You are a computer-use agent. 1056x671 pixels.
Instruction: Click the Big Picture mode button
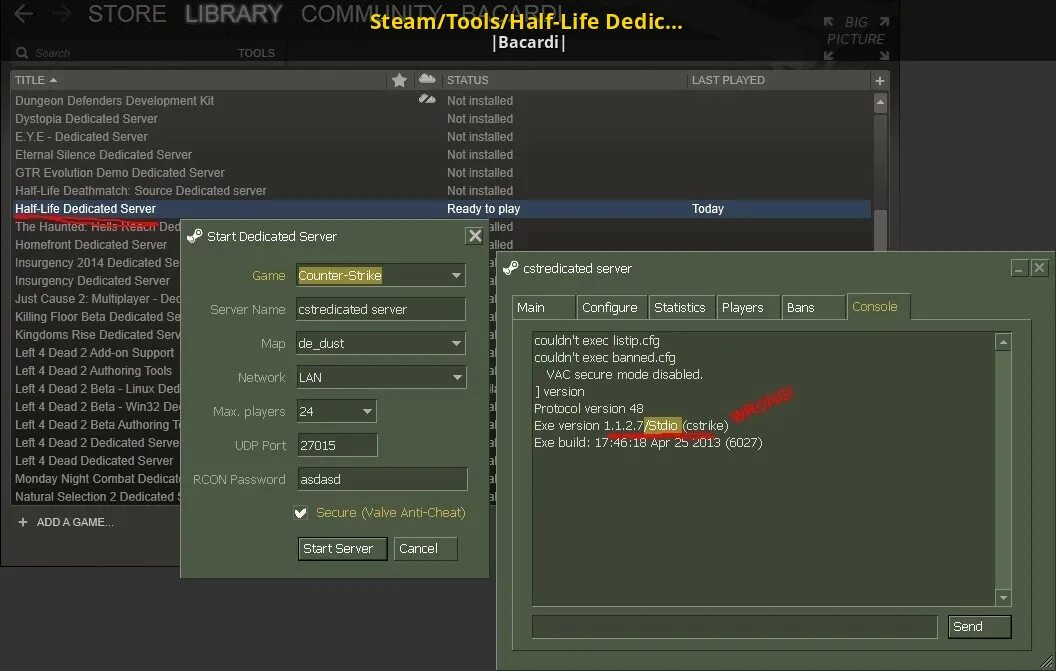tap(856, 39)
